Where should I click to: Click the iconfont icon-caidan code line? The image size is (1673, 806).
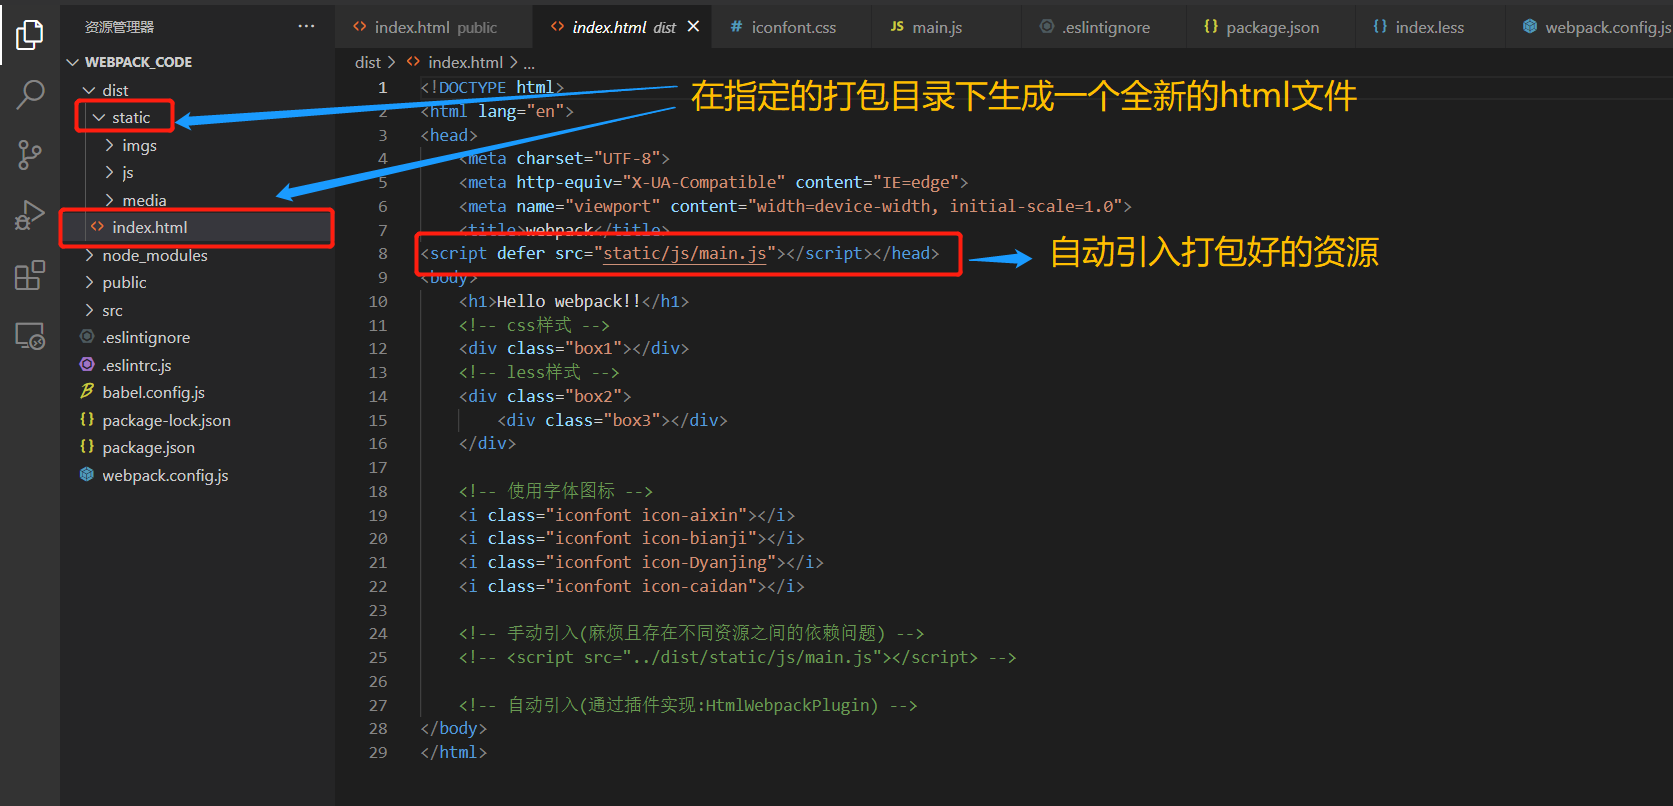(x=632, y=586)
